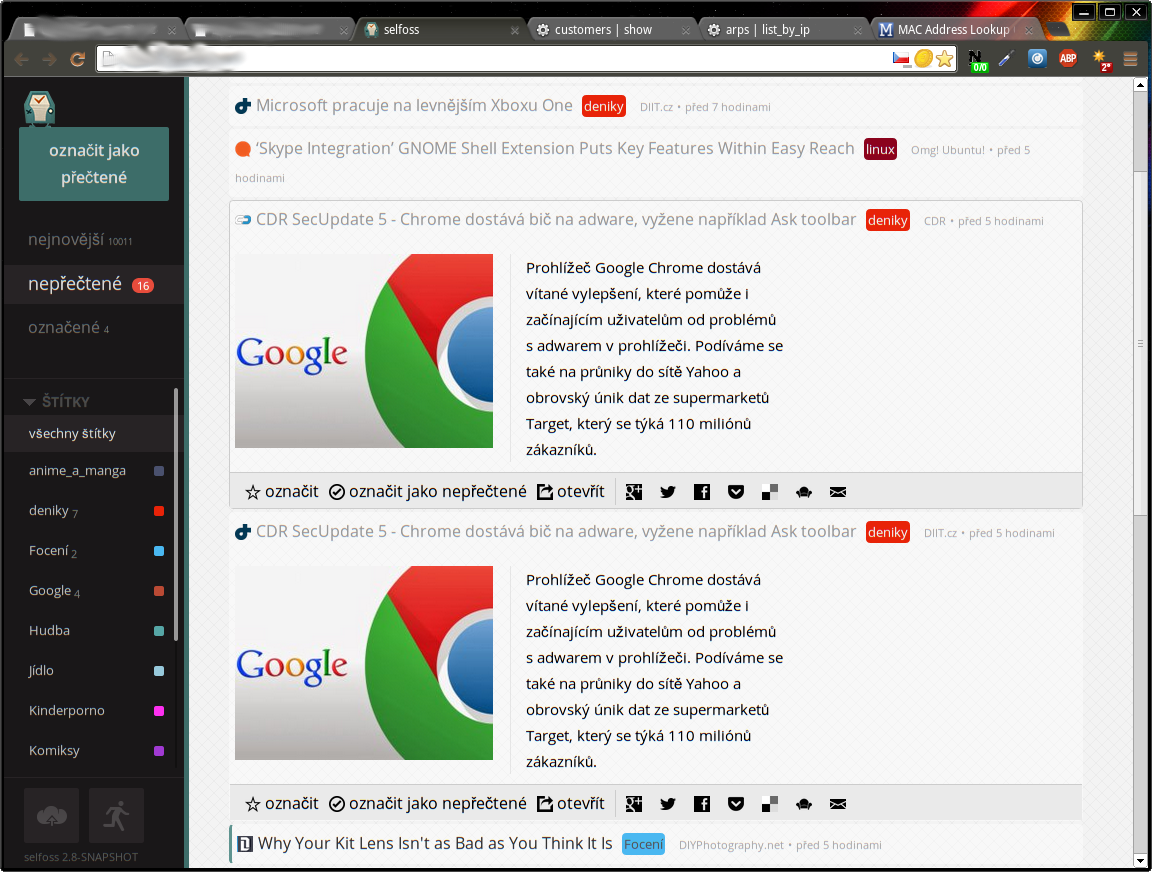1152x872 pixels.
Task: Click the red deniky color swatch in sidebar
Action: coord(159,511)
